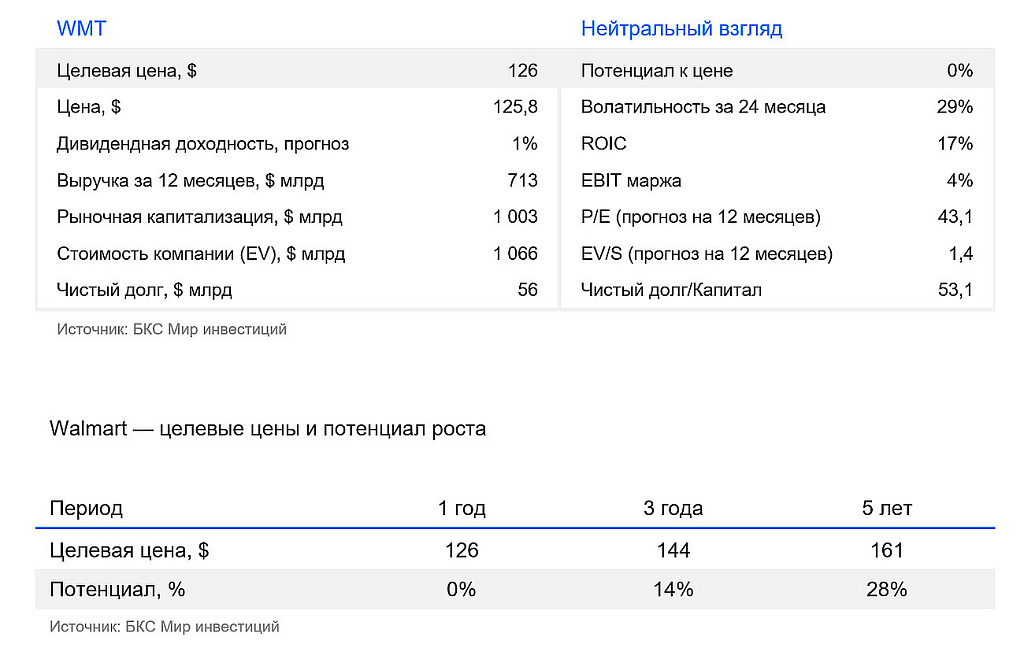This screenshot has width=1024, height=648.
Task: Select the "Целевая цена, $" row value 126
Action: 522,71
